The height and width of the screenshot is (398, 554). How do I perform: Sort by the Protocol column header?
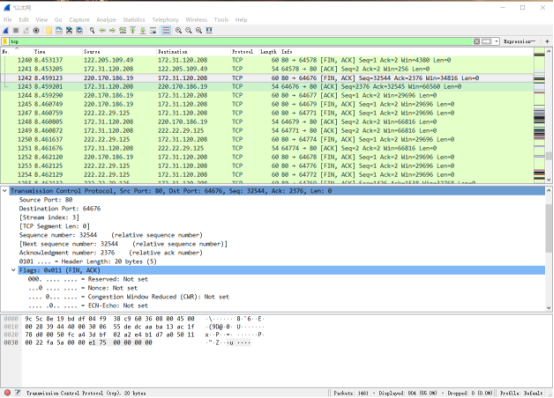244,52
